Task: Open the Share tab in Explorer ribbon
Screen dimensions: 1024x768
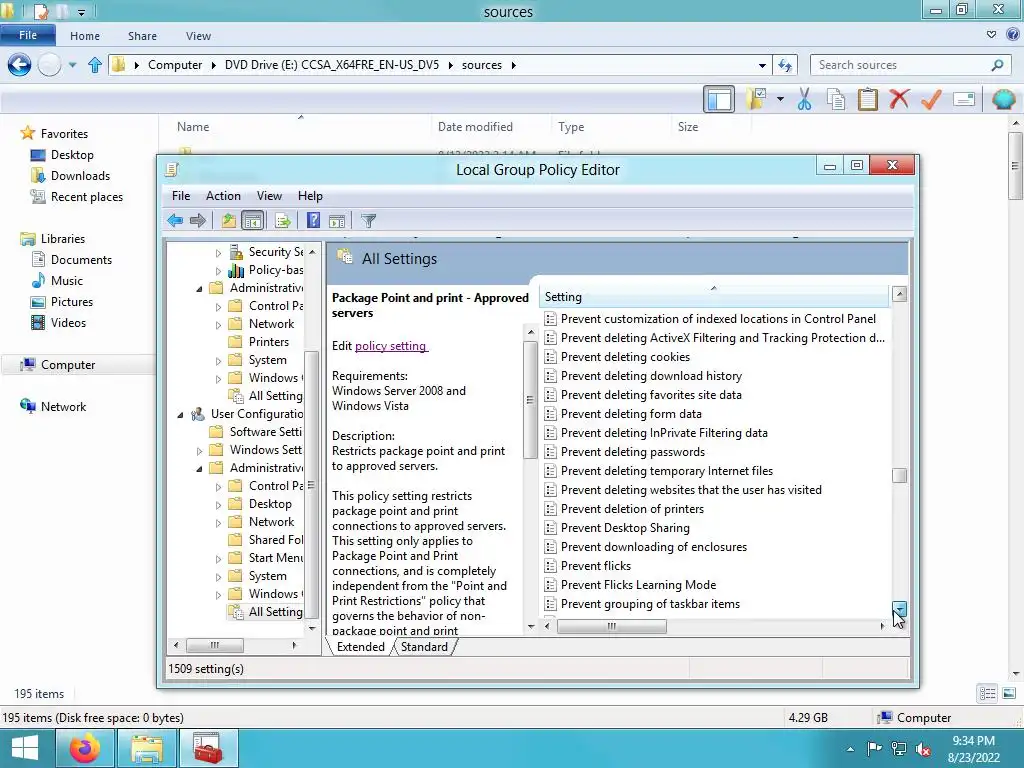Action: (x=142, y=36)
